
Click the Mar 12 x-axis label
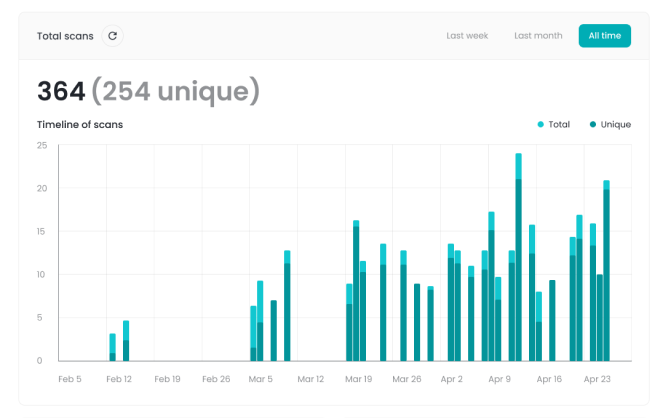[x=309, y=380]
